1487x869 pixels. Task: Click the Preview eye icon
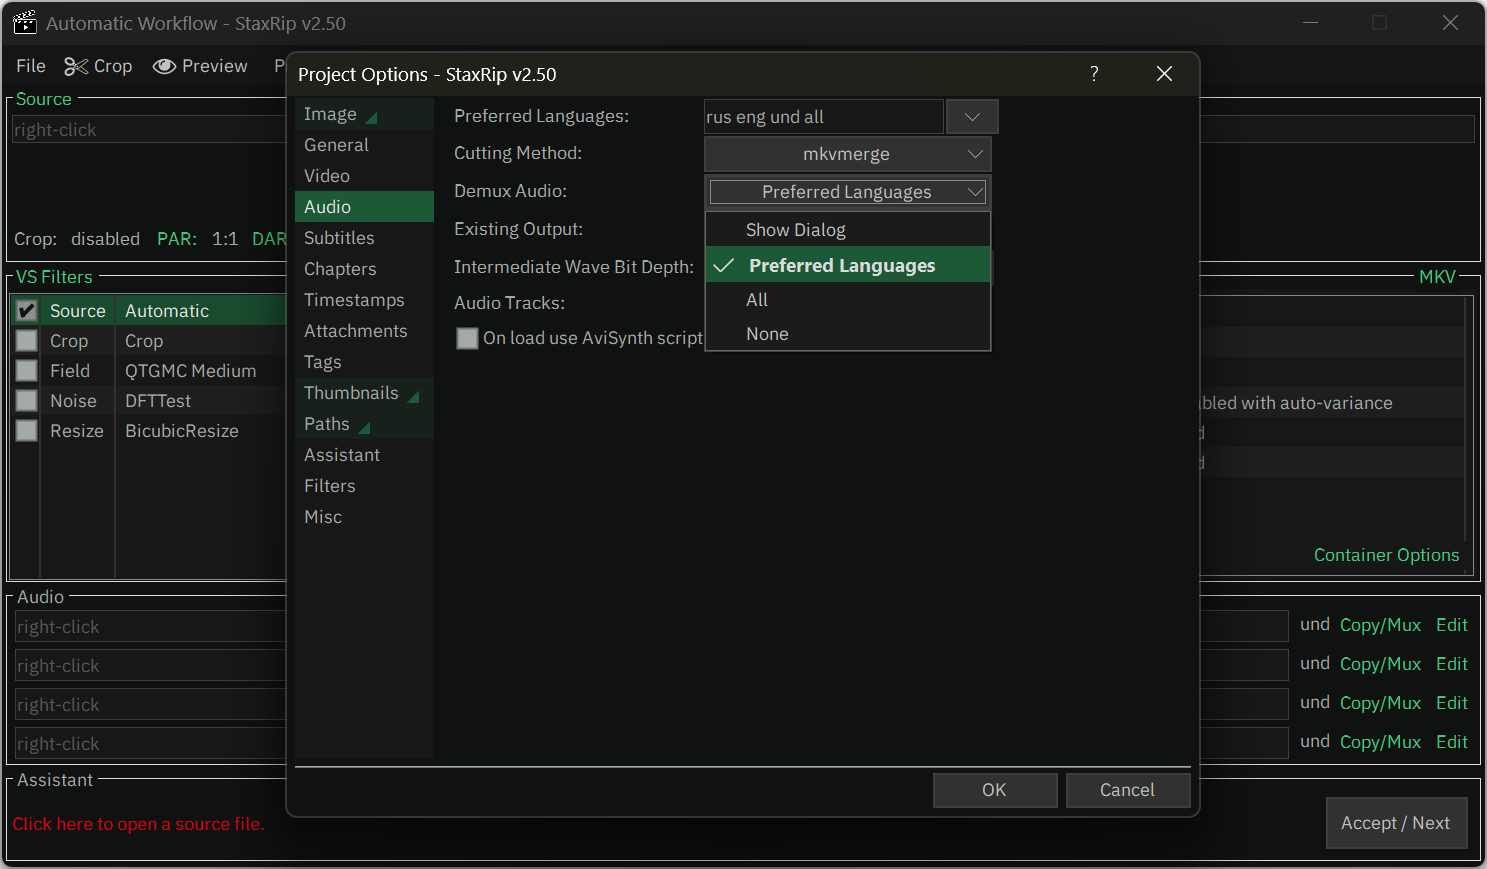point(164,66)
